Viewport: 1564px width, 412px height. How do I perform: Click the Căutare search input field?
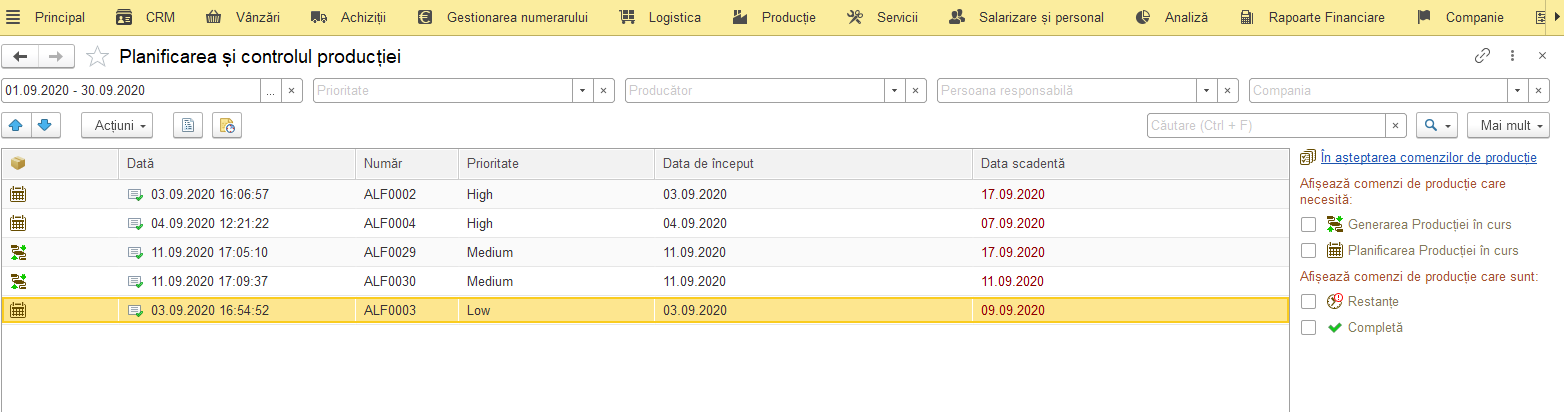pyautogui.click(x=1266, y=126)
